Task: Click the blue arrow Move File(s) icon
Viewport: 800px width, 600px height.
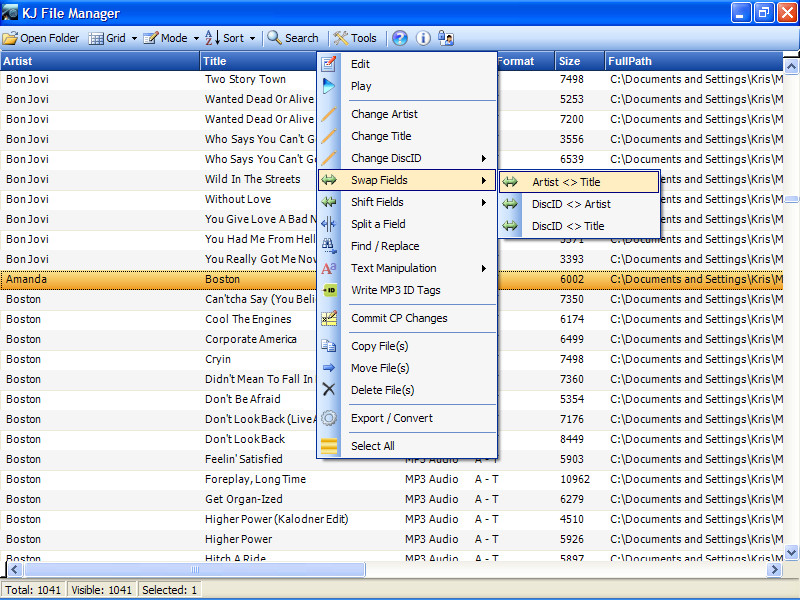Action: 329,368
